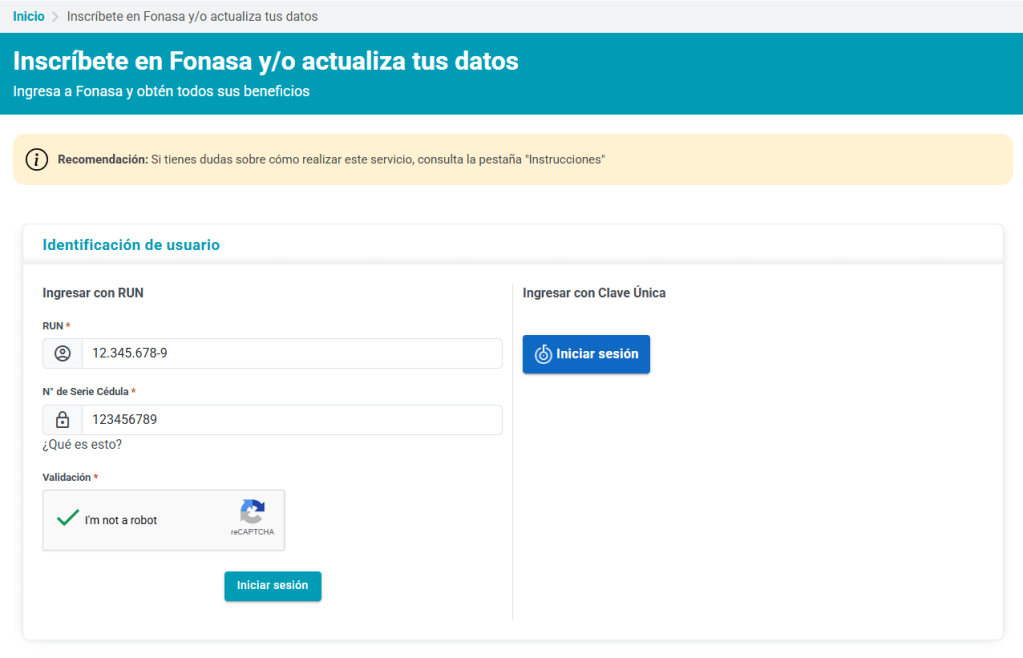Click the Clave Única icon on blue button
This screenshot has height=658, width=1023.
pyautogui.click(x=543, y=354)
